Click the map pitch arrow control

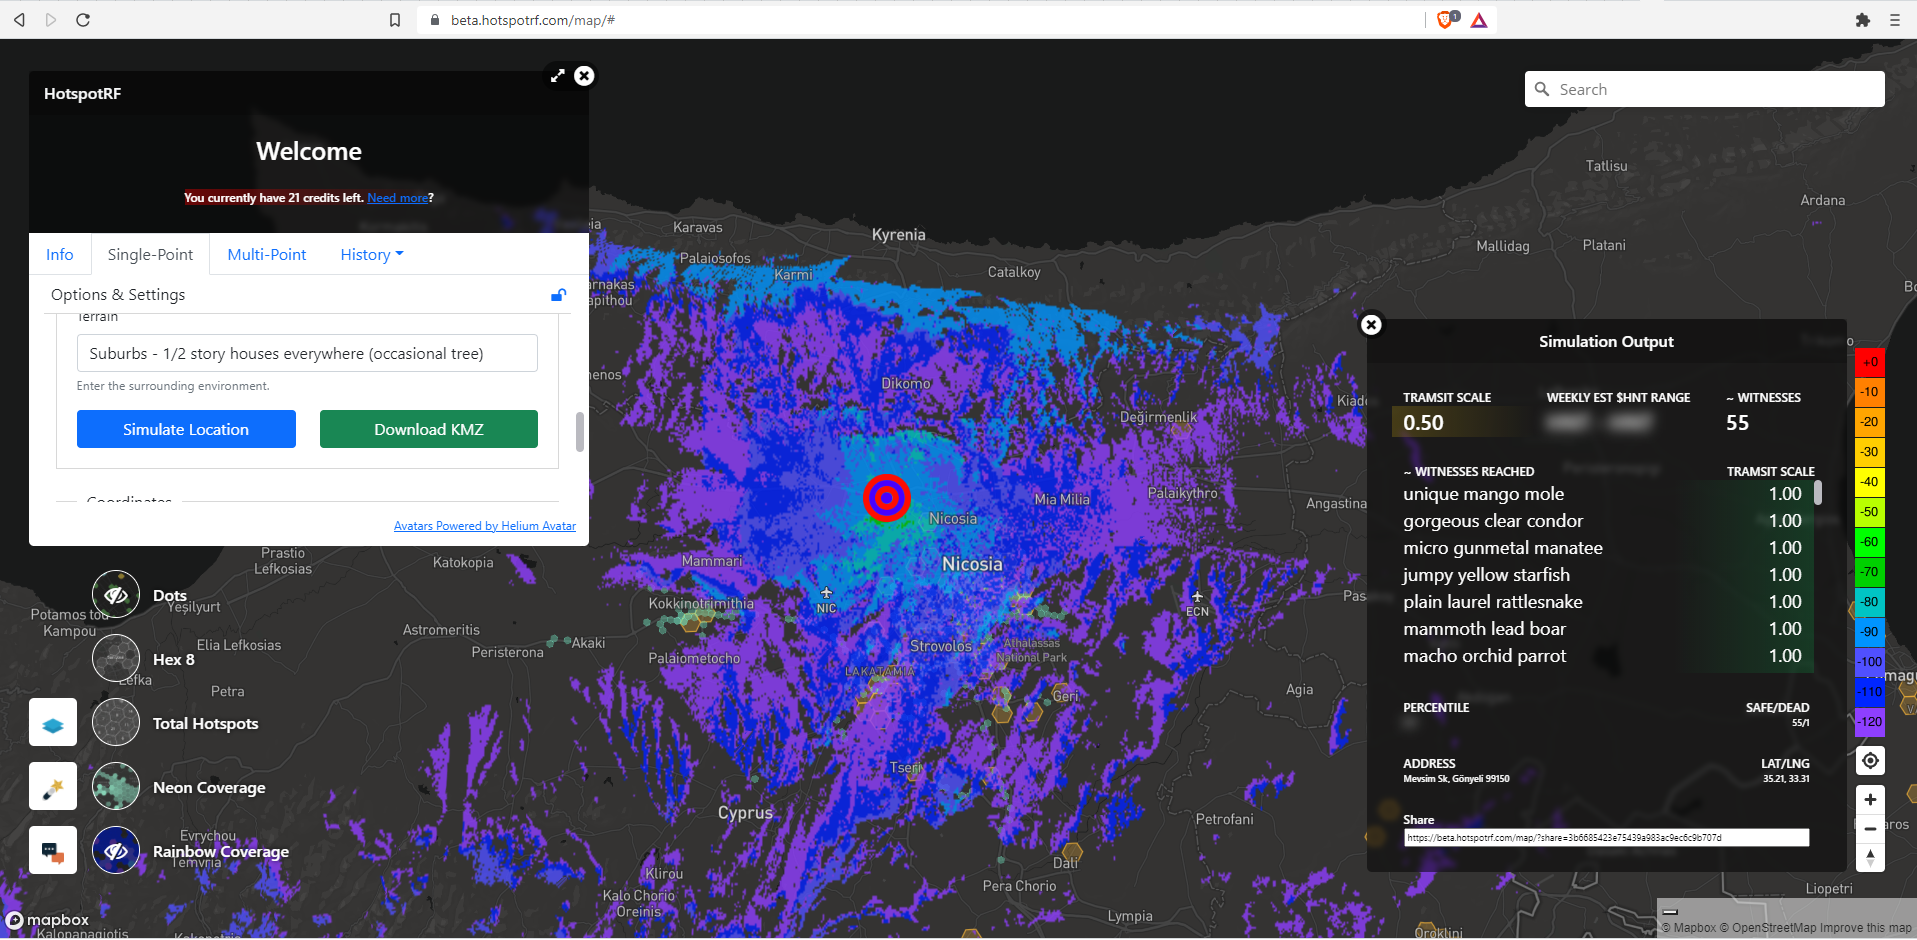click(x=1870, y=857)
